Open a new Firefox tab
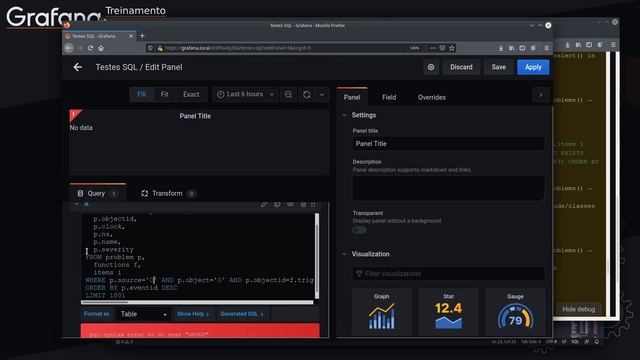 pos(142,36)
